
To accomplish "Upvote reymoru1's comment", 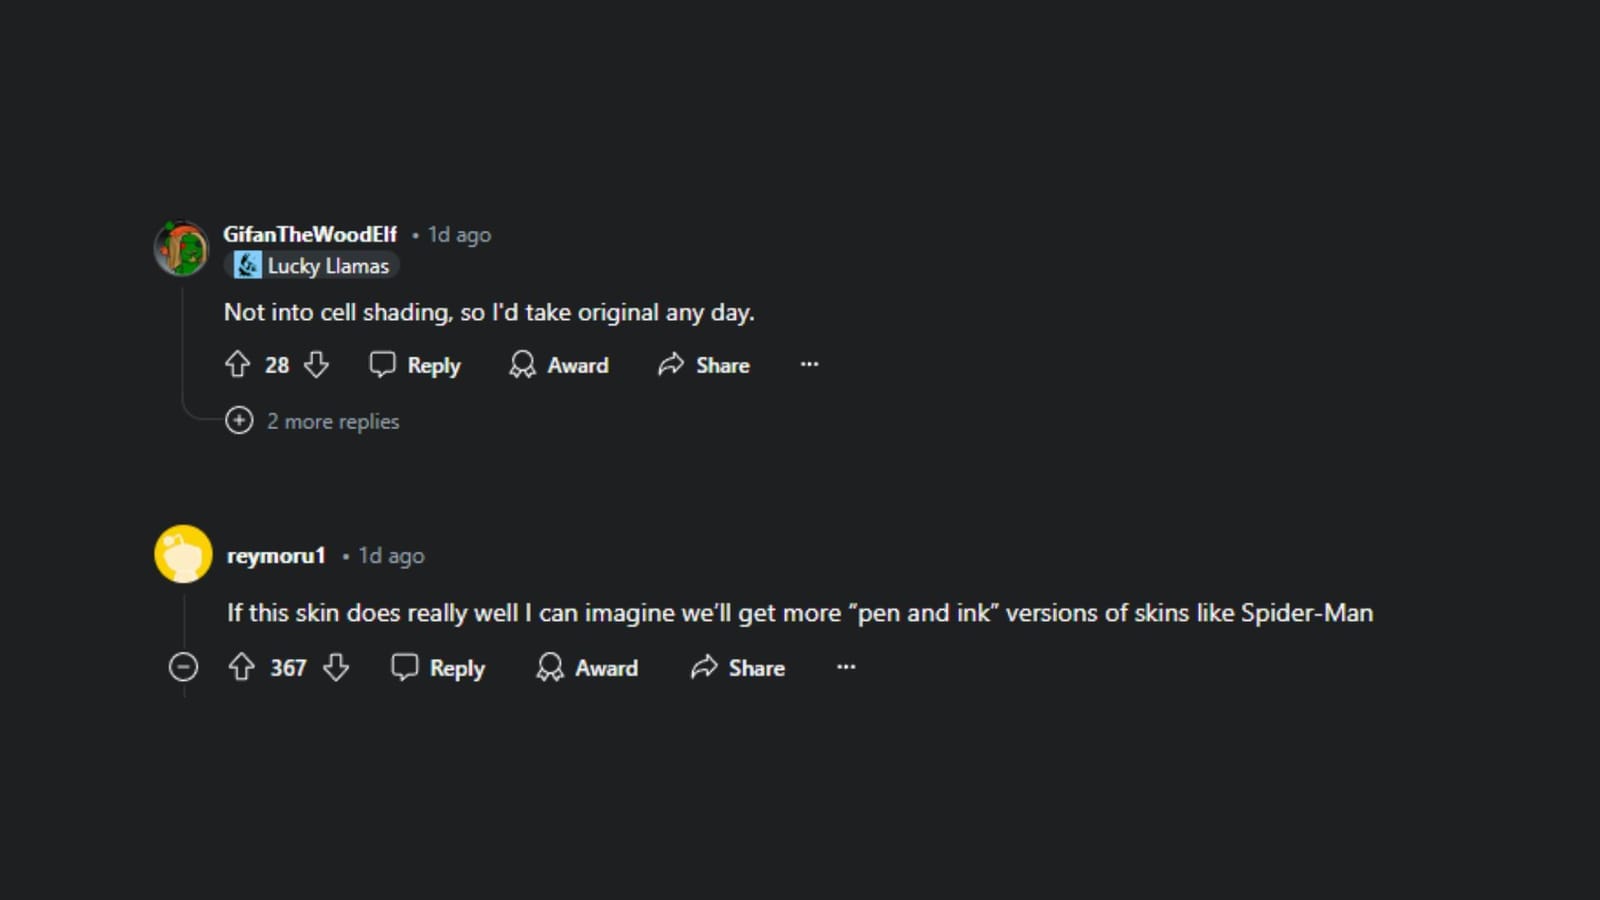I will tap(241, 668).
